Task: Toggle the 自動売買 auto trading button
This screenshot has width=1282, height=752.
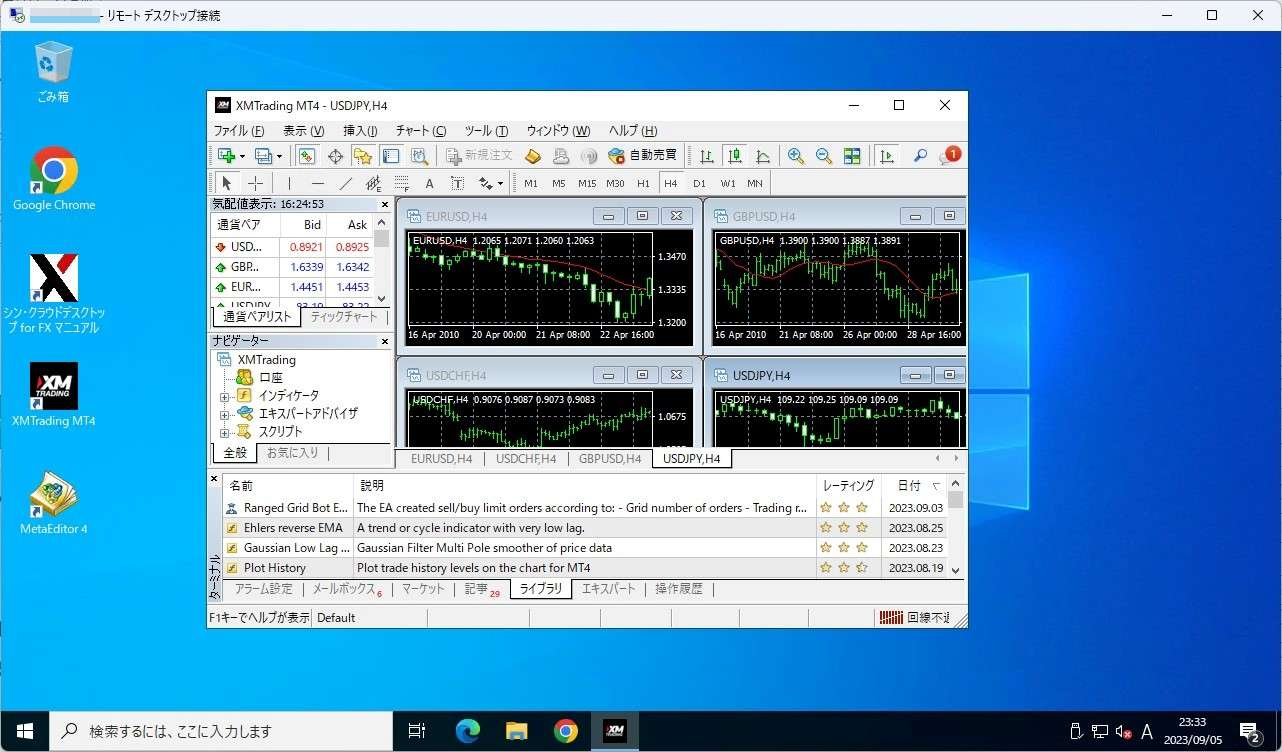Action: click(642, 156)
